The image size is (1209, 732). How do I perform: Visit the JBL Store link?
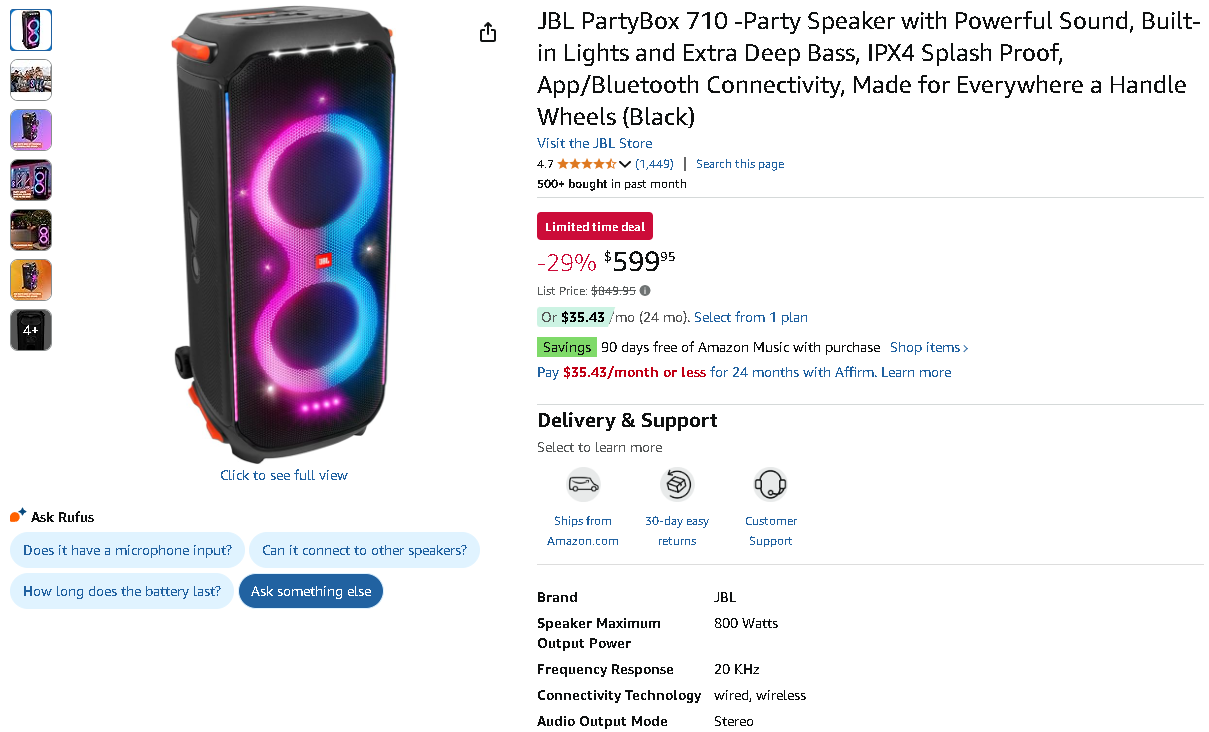pos(594,143)
